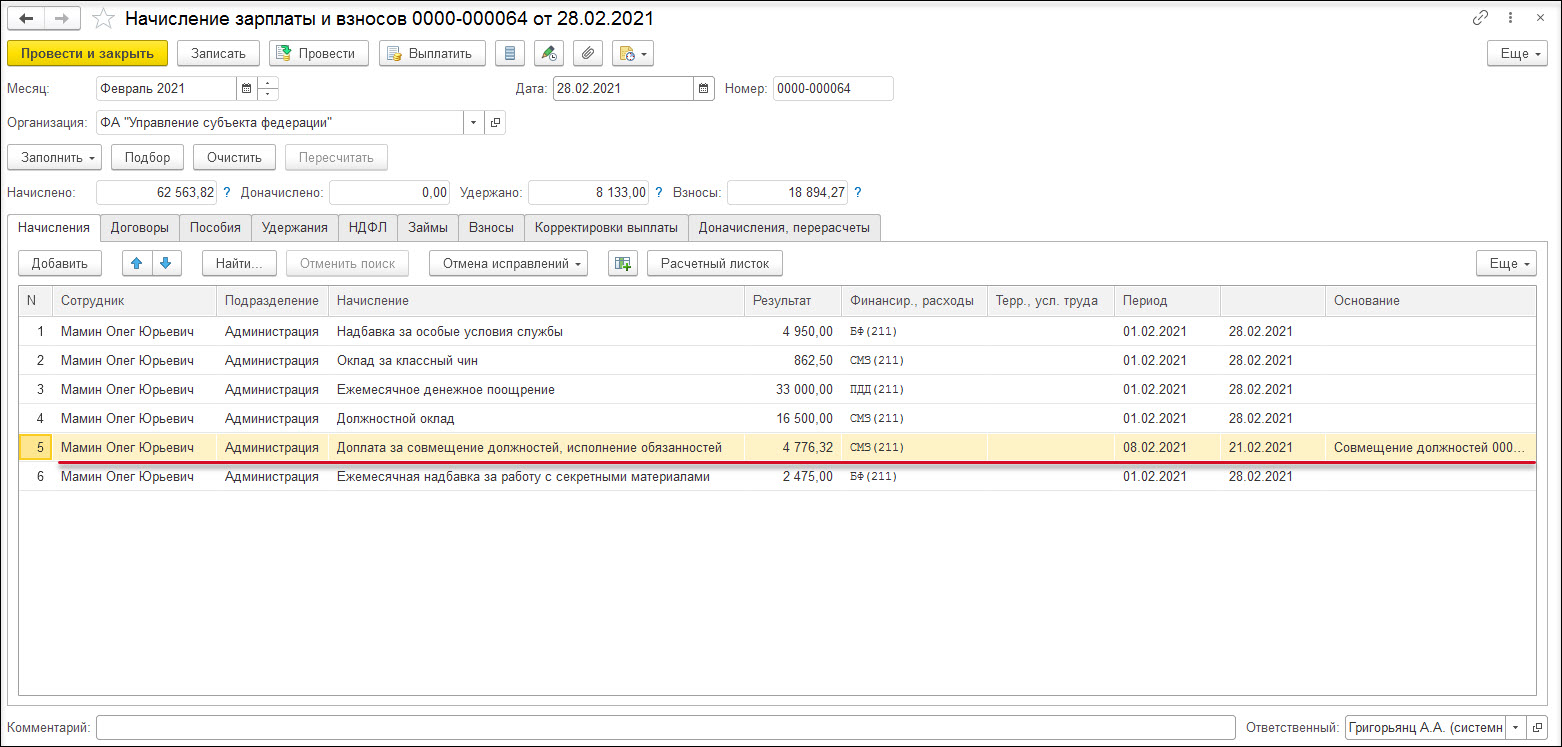This screenshot has height=747, width=1562.
Task: Switch to the Пособия tab
Action: (215, 227)
